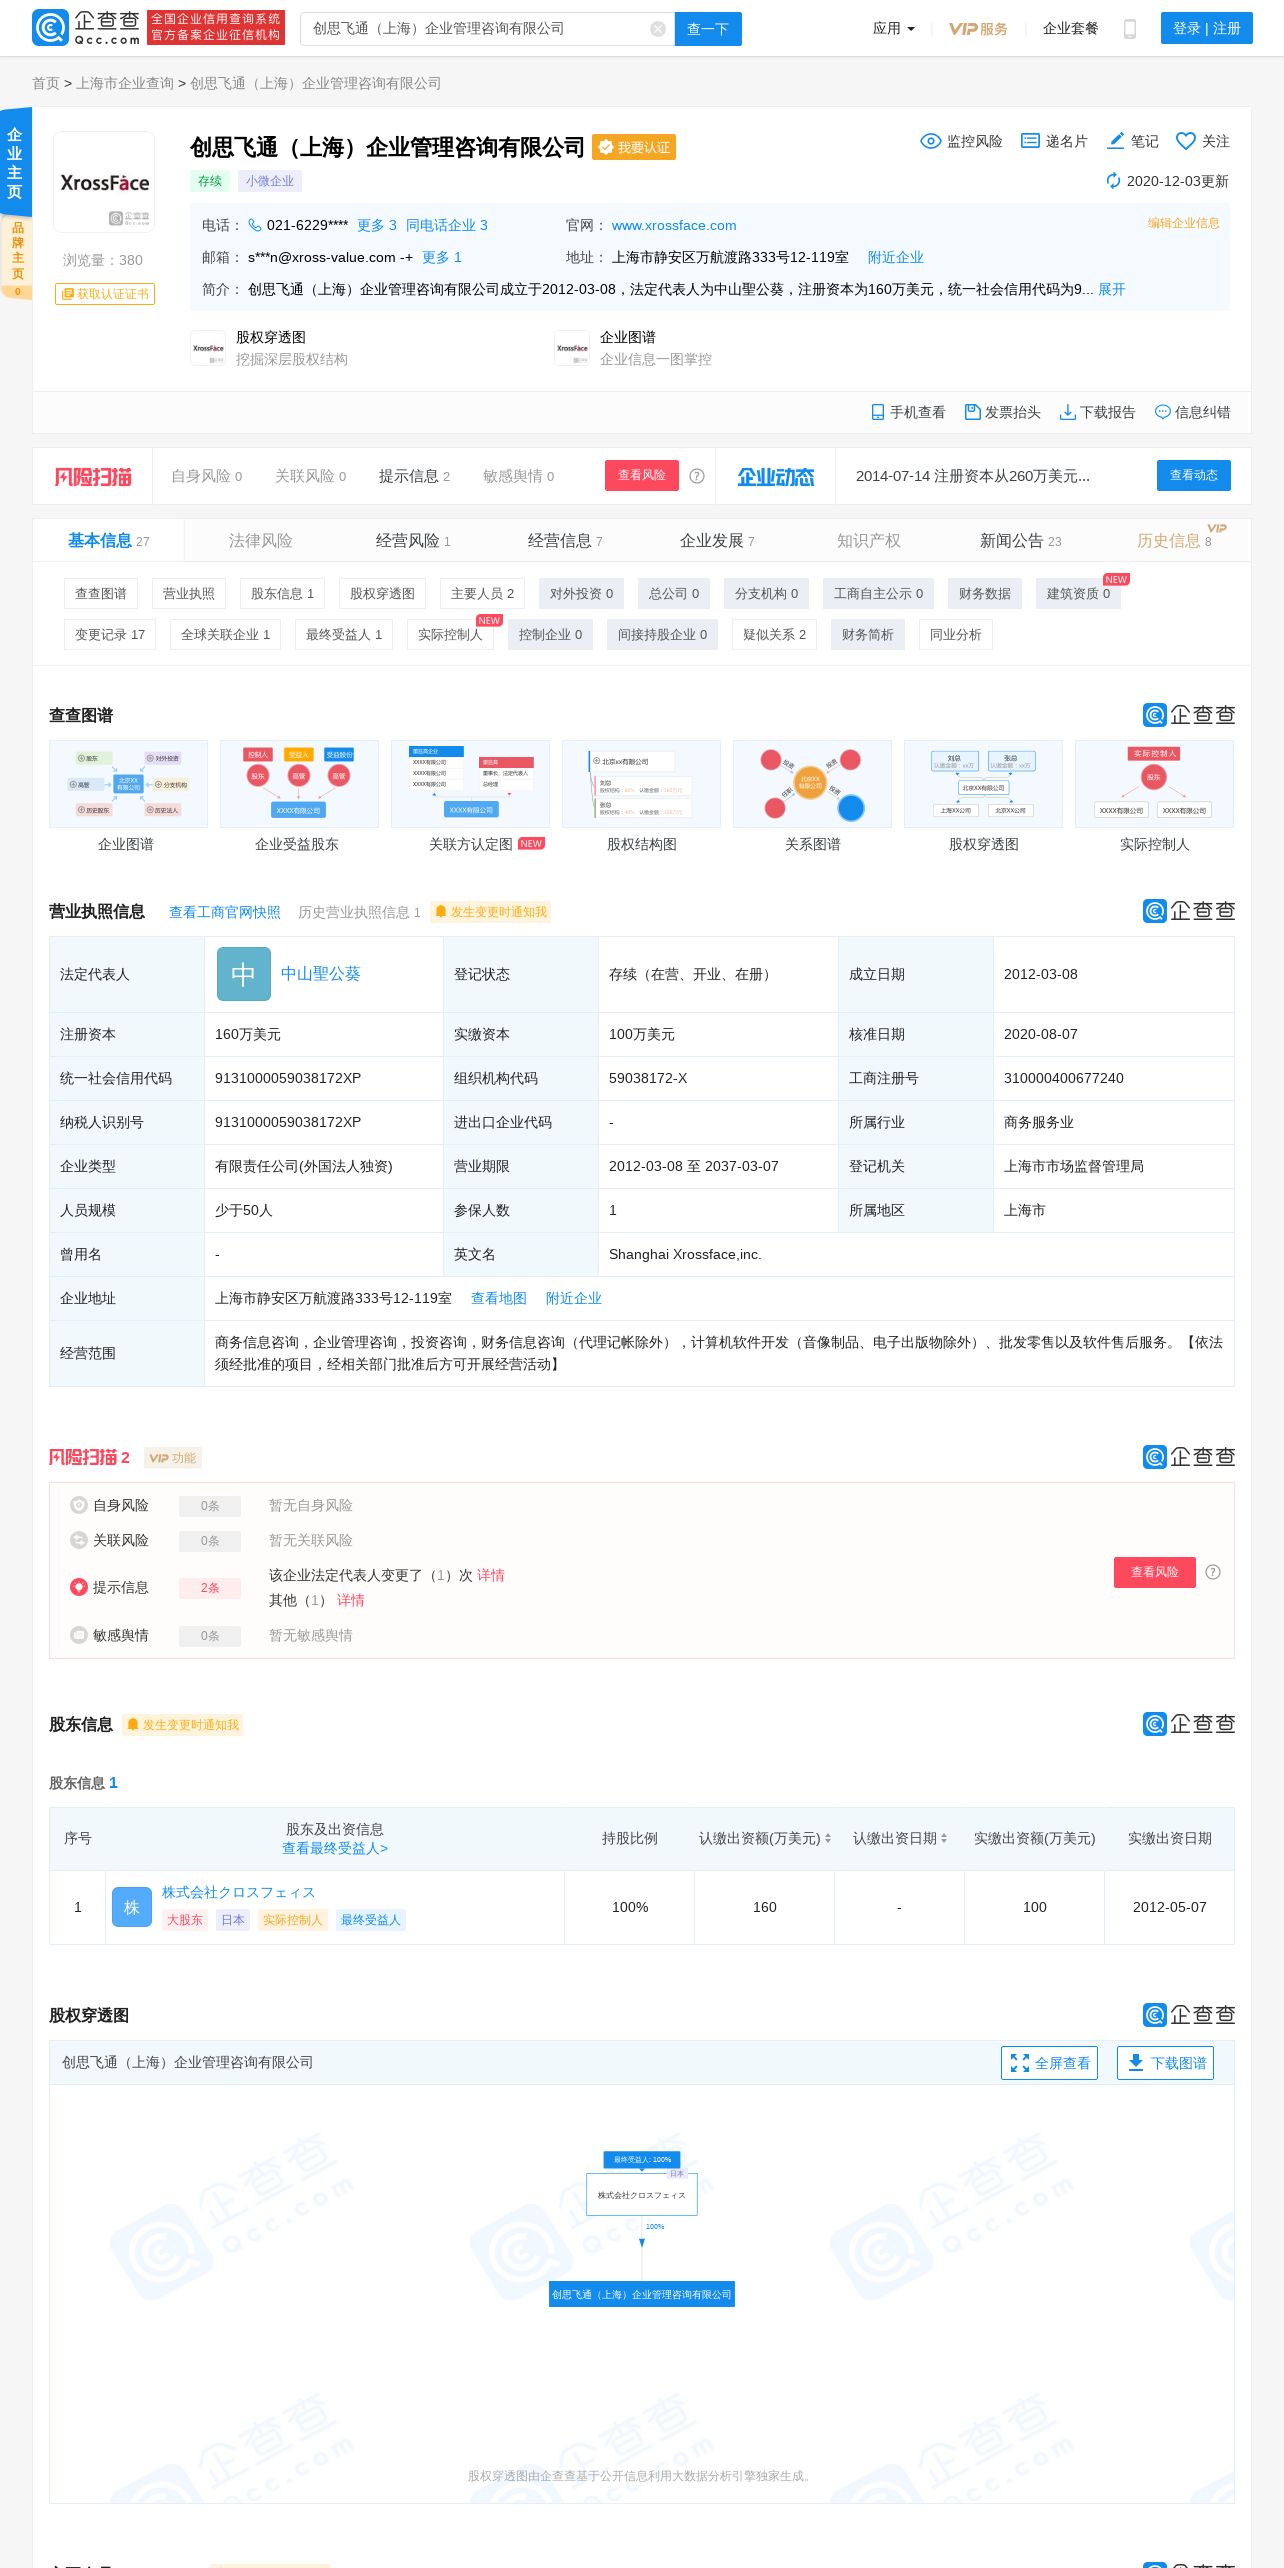Click the 查一下 search button

coord(708,29)
